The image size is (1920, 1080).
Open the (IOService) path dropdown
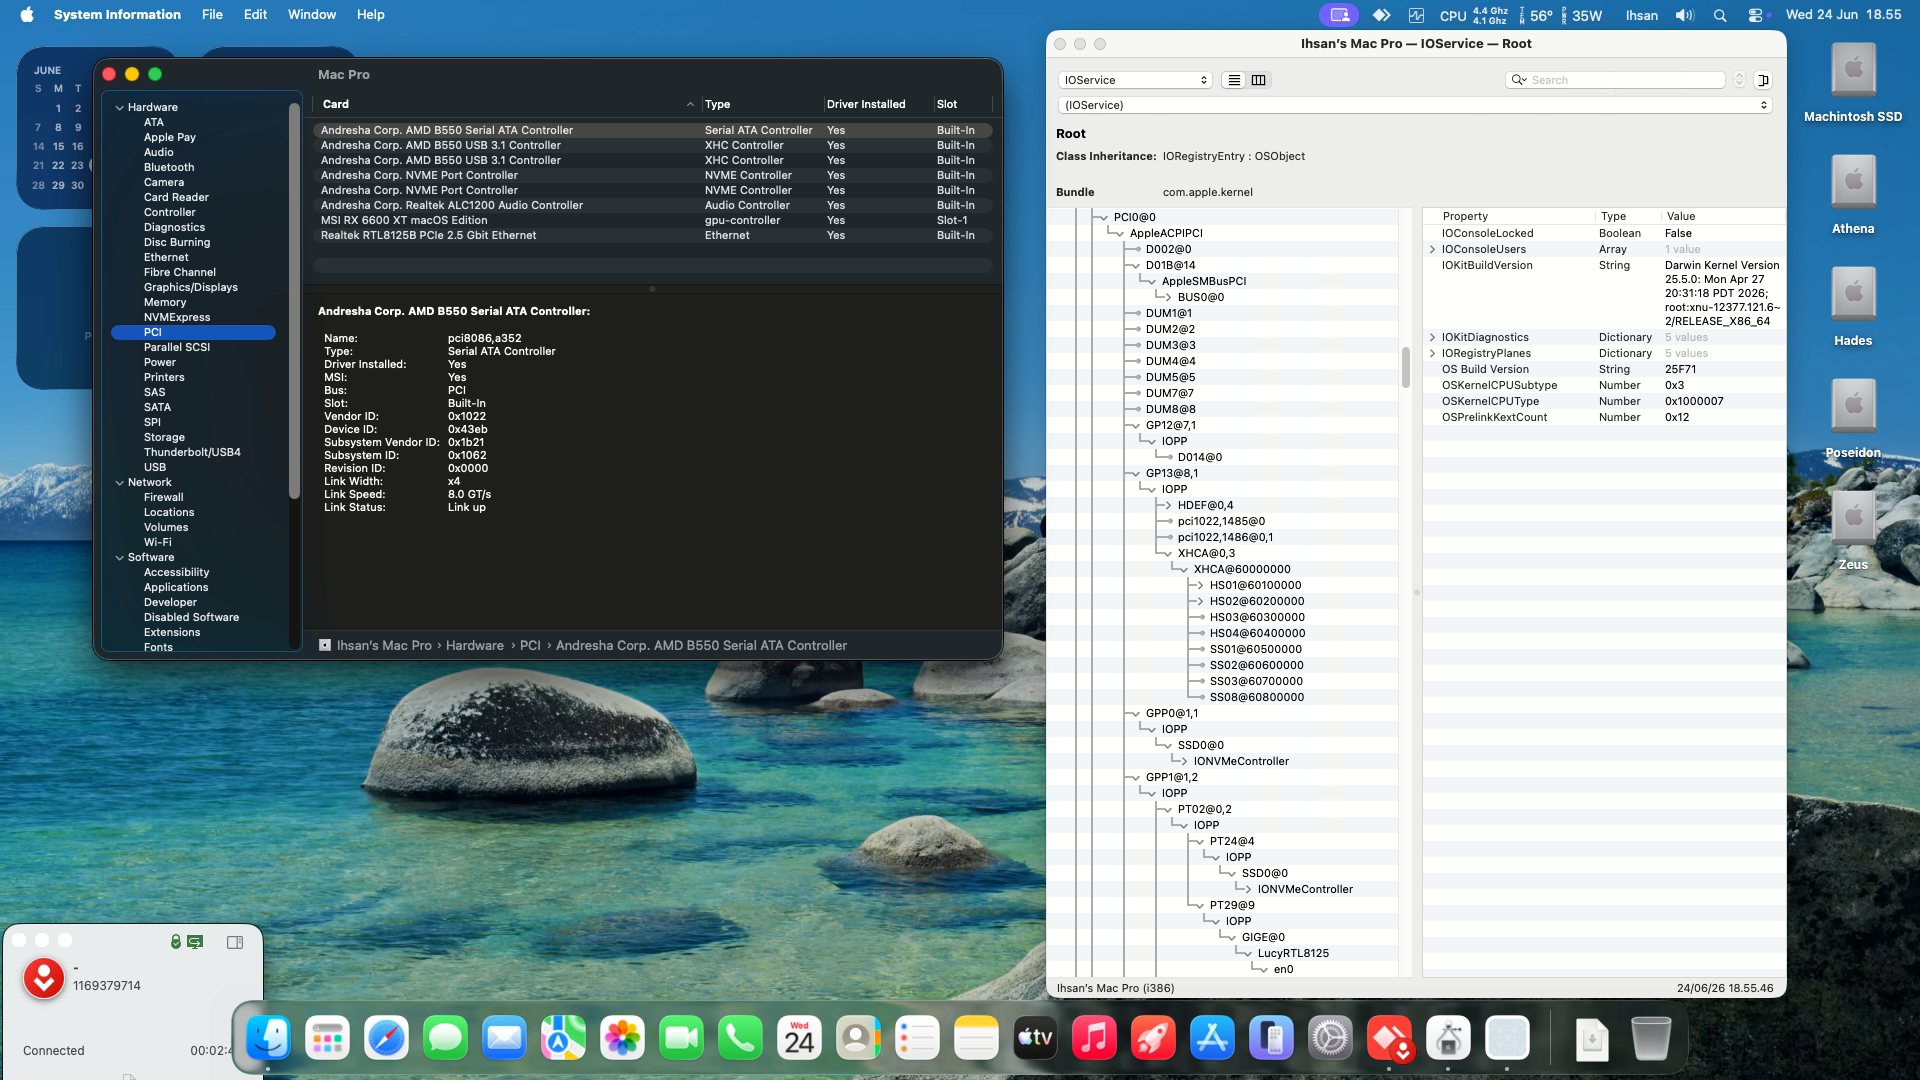click(x=1414, y=105)
